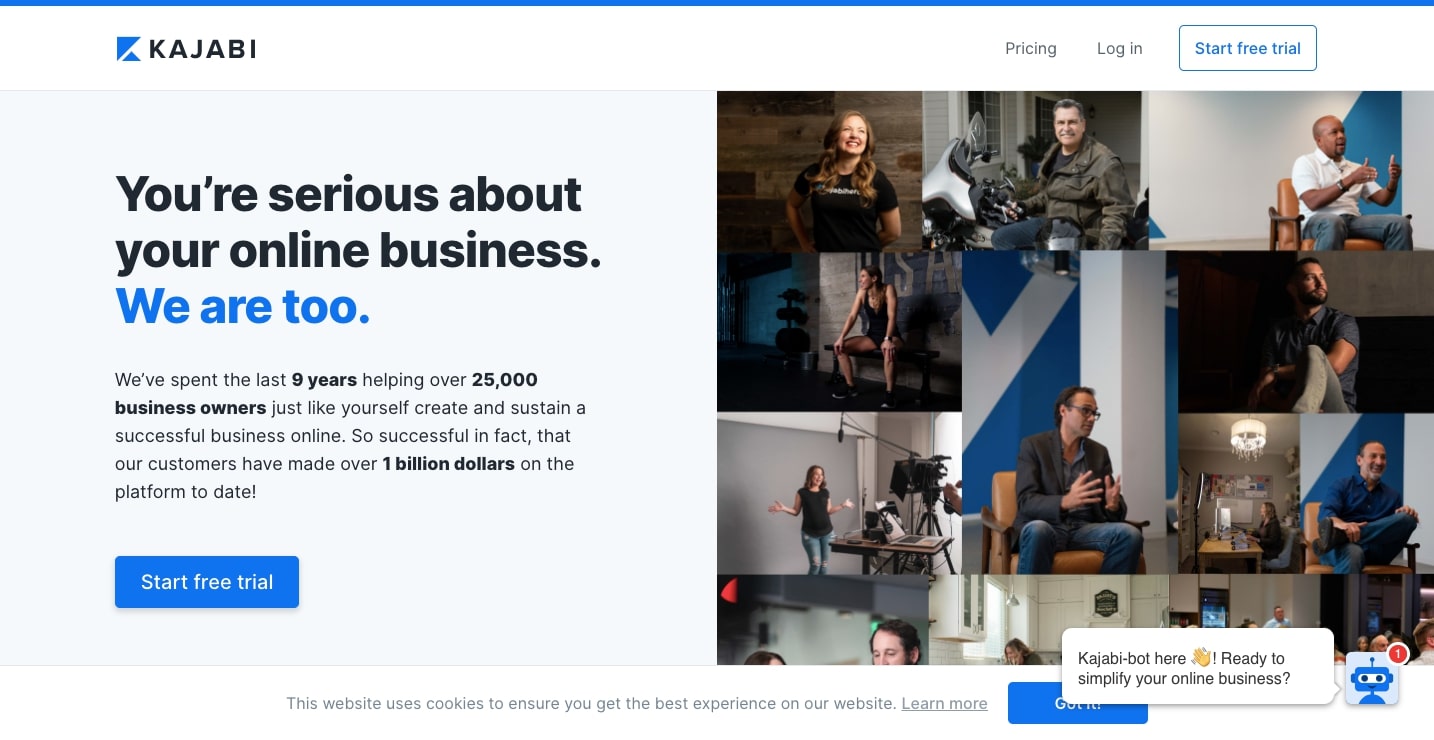Viewport: 1434px width, 740px height.
Task: Click the blue Start free trial hero button
Action: [x=207, y=582]
